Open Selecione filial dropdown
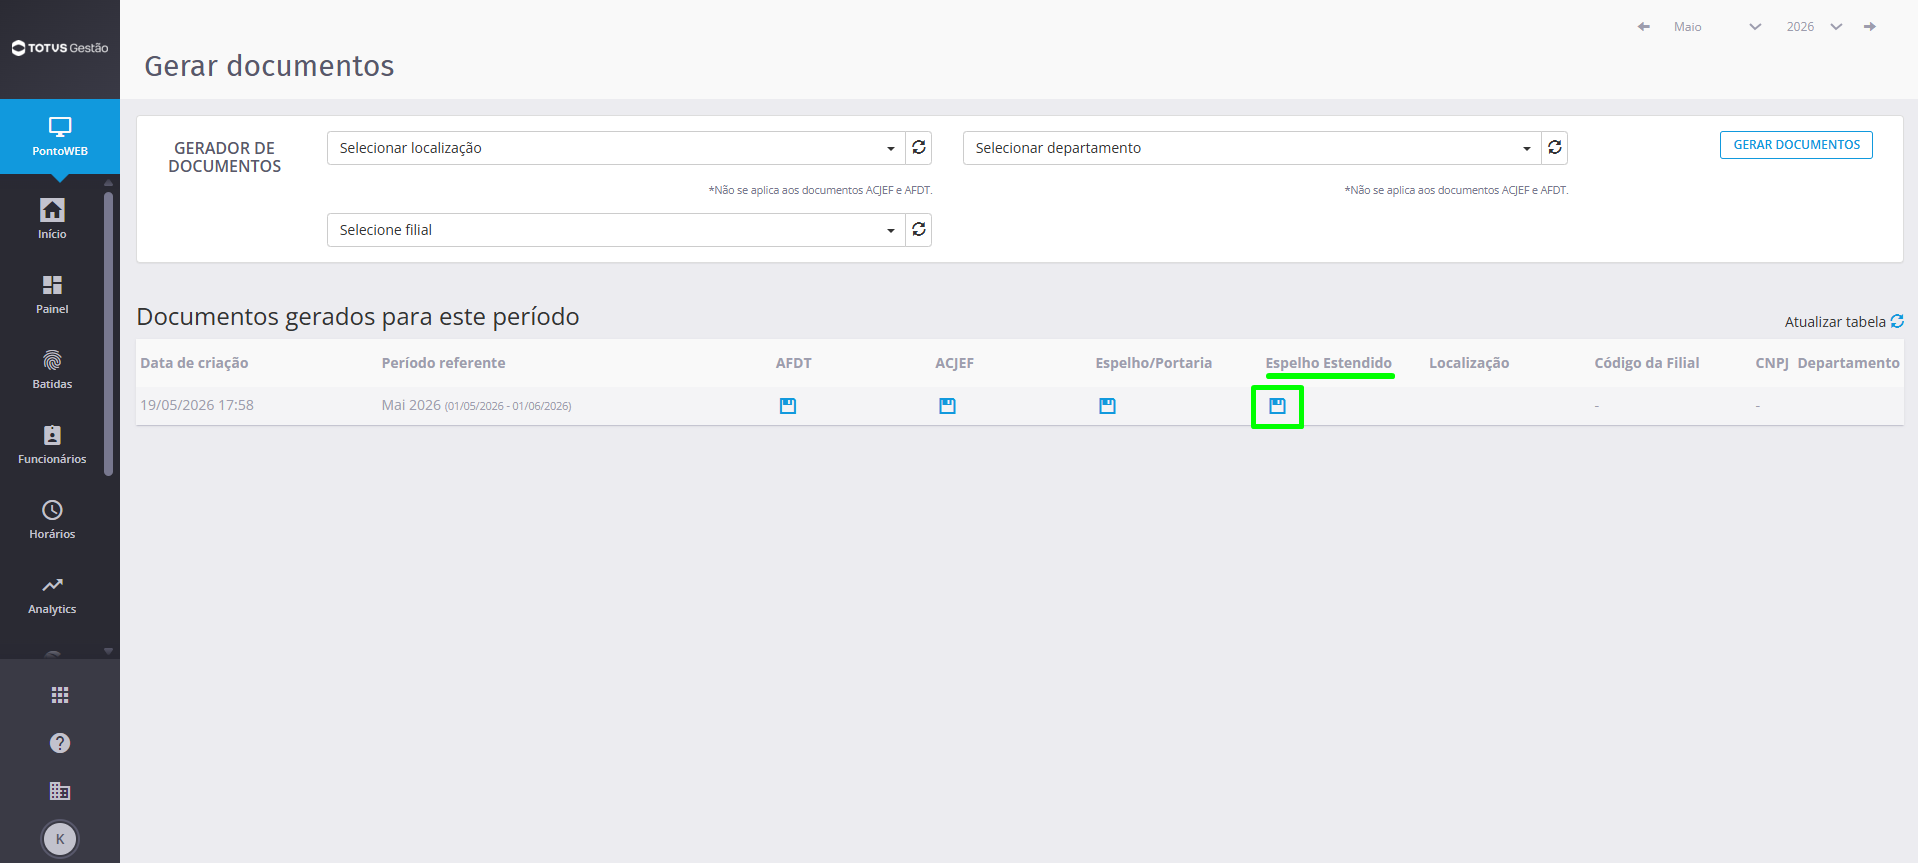Viewport: 1918px width, 863px height. pos(616,230)
